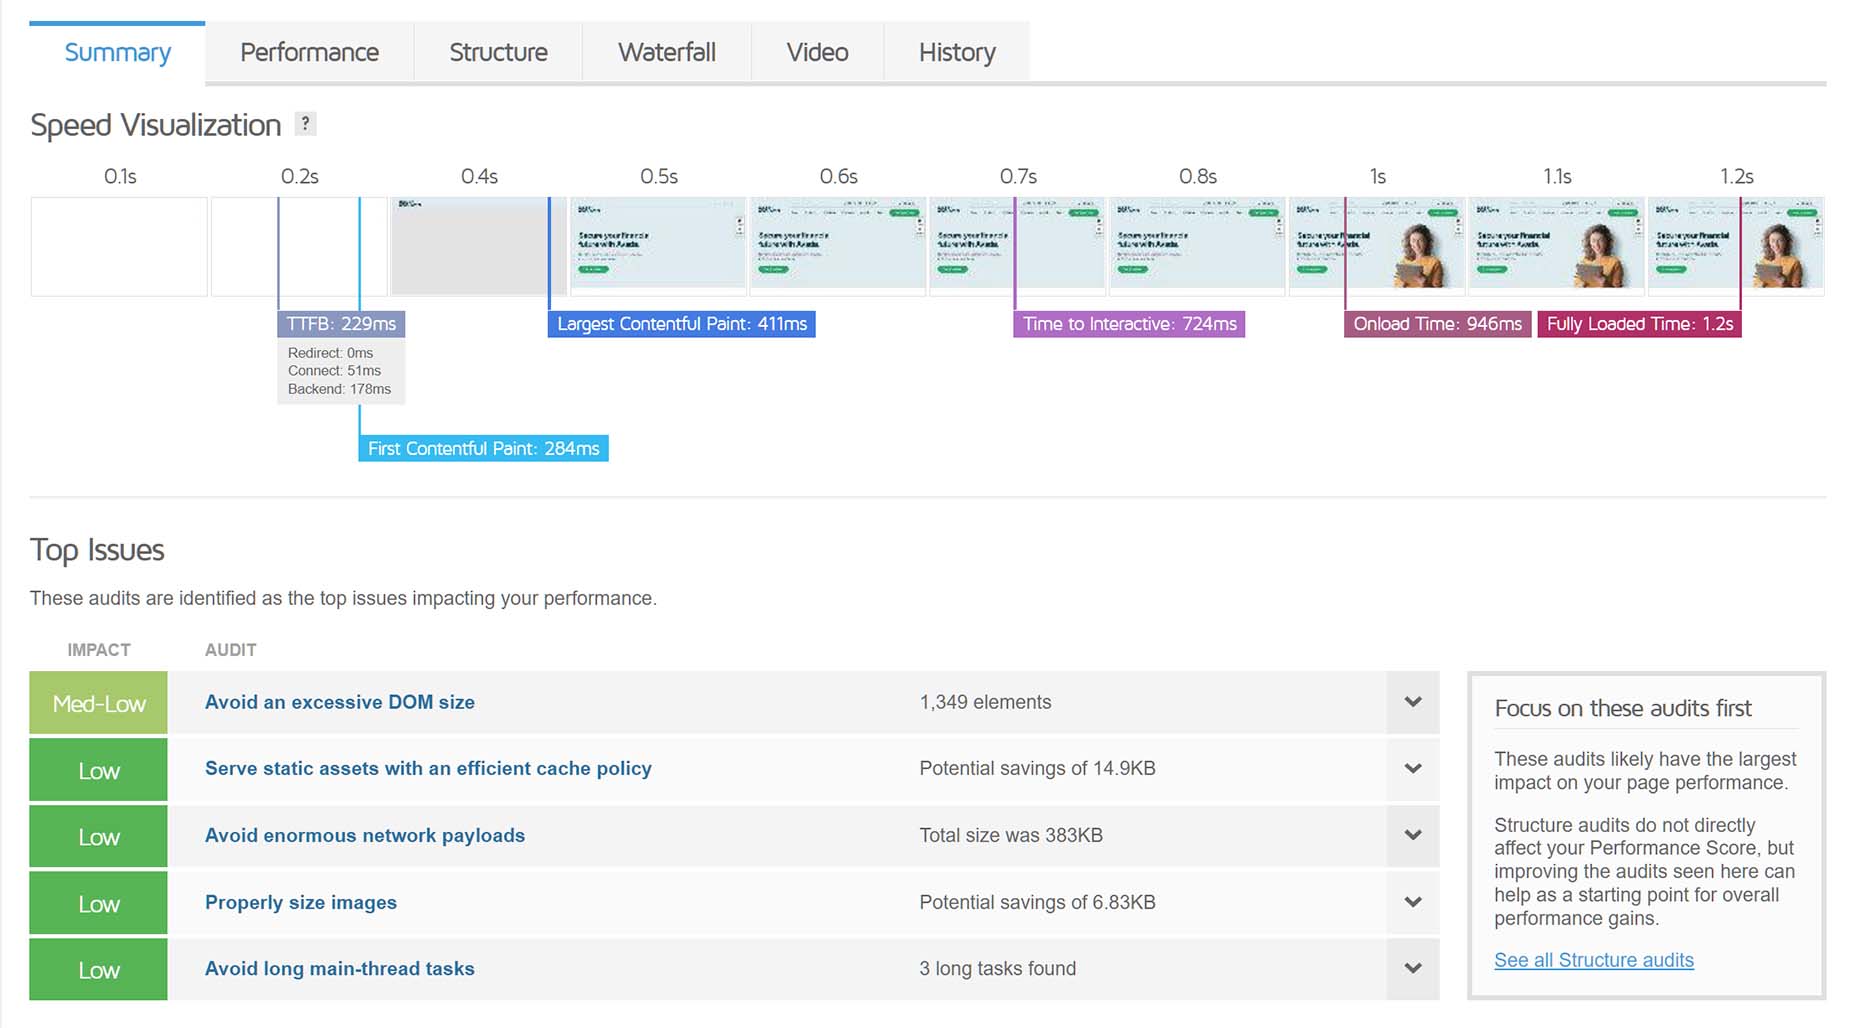Click the Low badge beside network payloads audit
The image size is (1850, 1028).
(x=99, y=836)
